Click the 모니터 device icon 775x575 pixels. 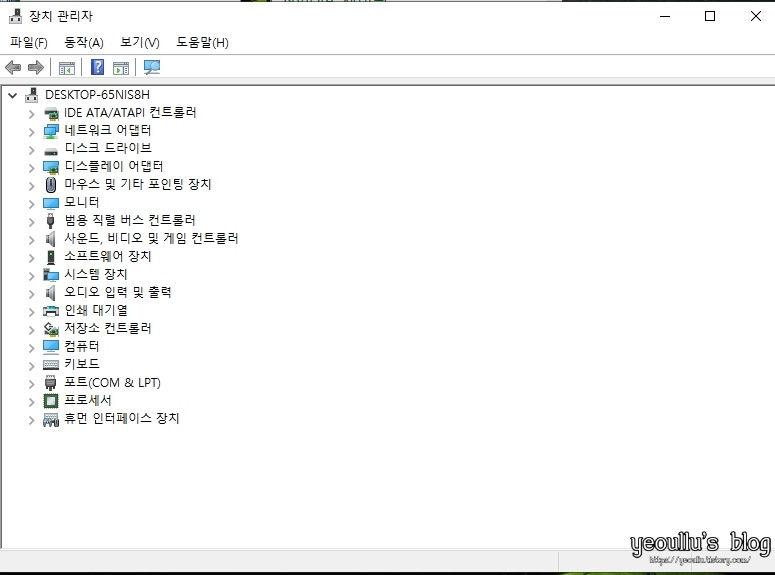51,203
